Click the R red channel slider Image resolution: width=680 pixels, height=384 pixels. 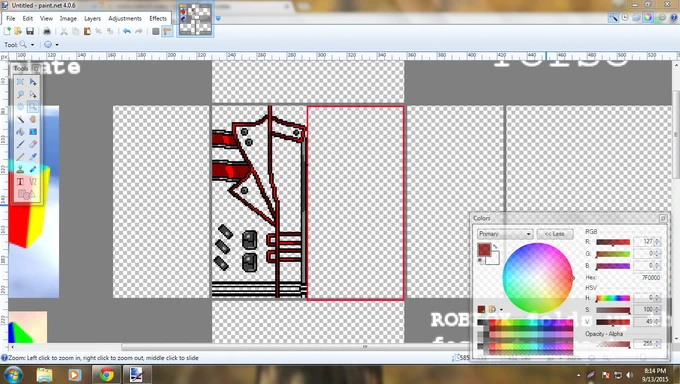[x=613, y=242]
